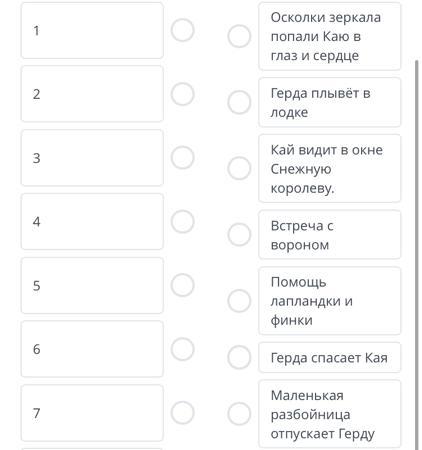Click circle beside 'Встреча с вороном'
Viewport: 422px width, 450px height.
pos(239,235)
